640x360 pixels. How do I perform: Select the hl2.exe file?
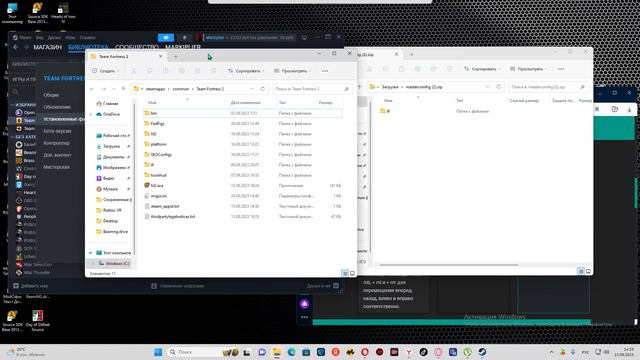click(x=243, y=185)
